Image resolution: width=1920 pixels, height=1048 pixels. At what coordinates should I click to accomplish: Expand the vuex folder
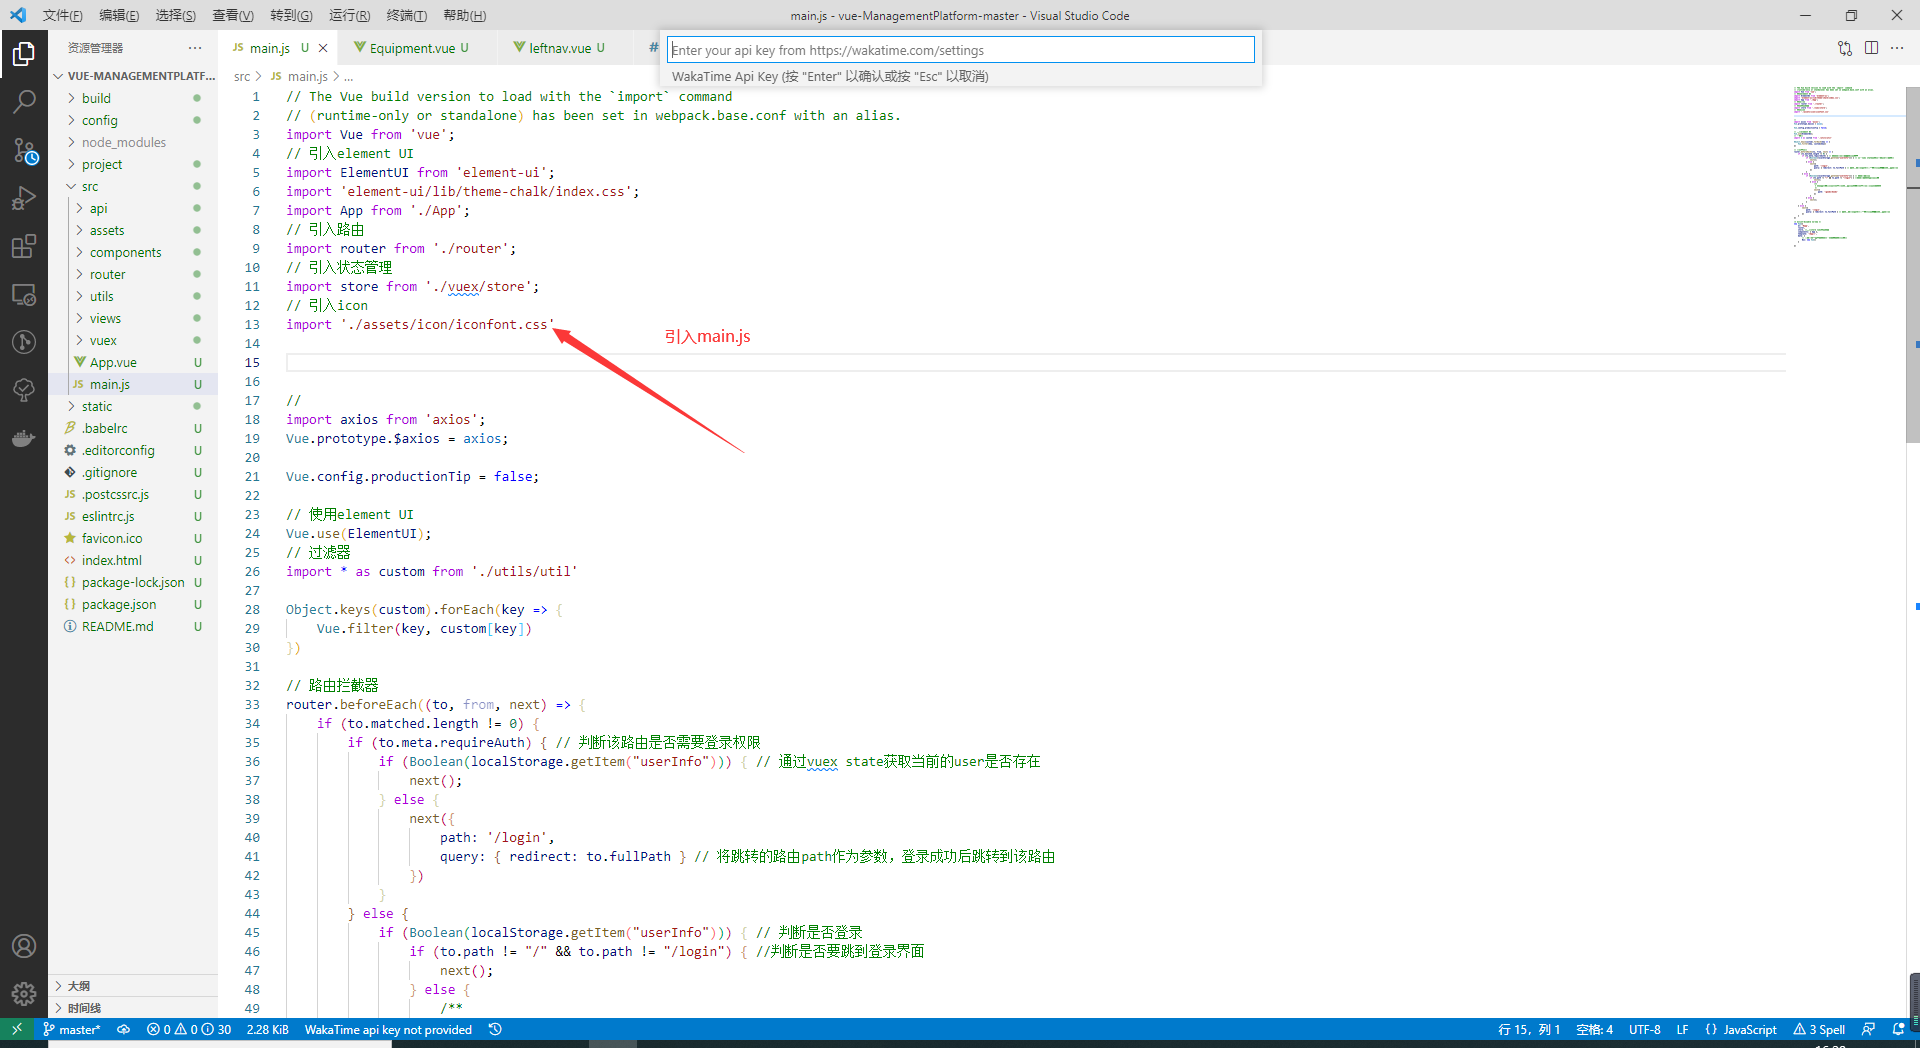[x=133, y=340]
